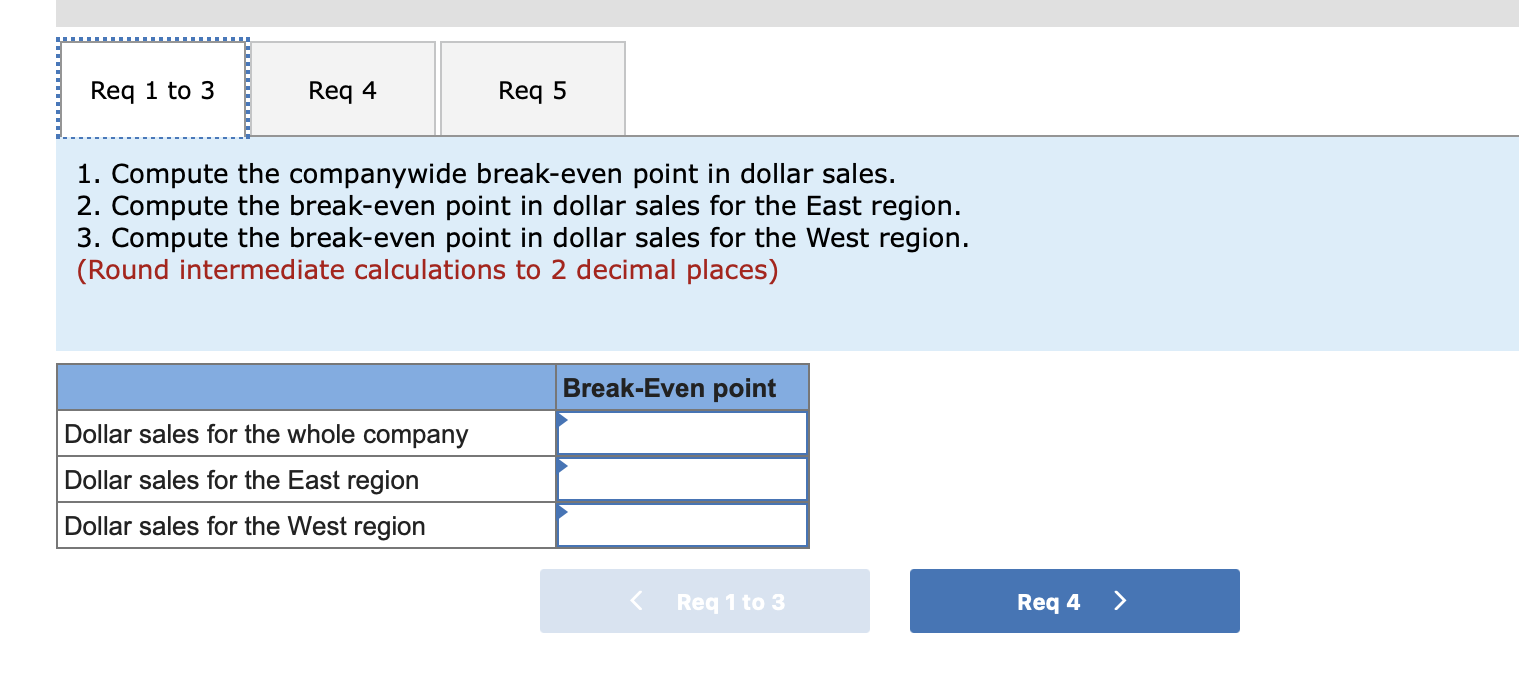Click the red rounding instruction text
The width and height of the screenshot is (1519, 678).
[x=428, y=269]
